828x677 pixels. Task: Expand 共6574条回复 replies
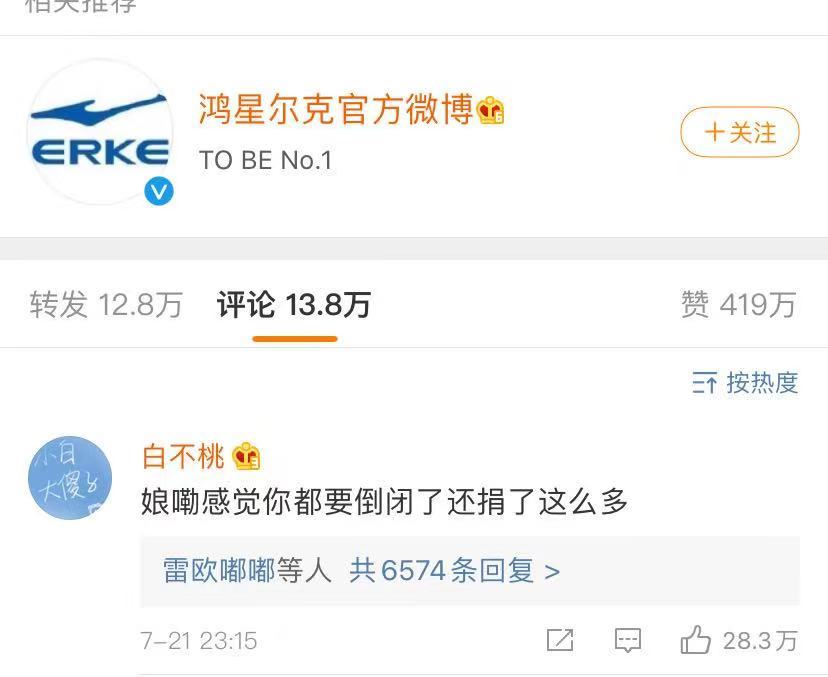(454, 571)
